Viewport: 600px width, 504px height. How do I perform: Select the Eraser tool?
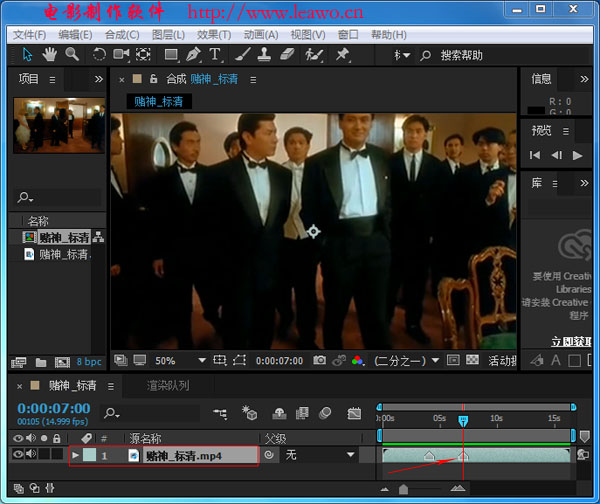pyautogui.click(x=287, y=54)
